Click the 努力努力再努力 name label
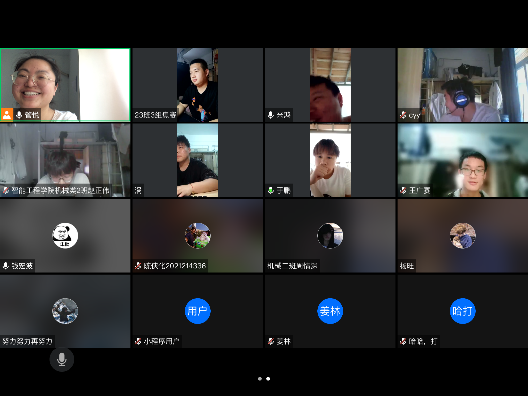This screenshot has height=396, width=528. 28,341
